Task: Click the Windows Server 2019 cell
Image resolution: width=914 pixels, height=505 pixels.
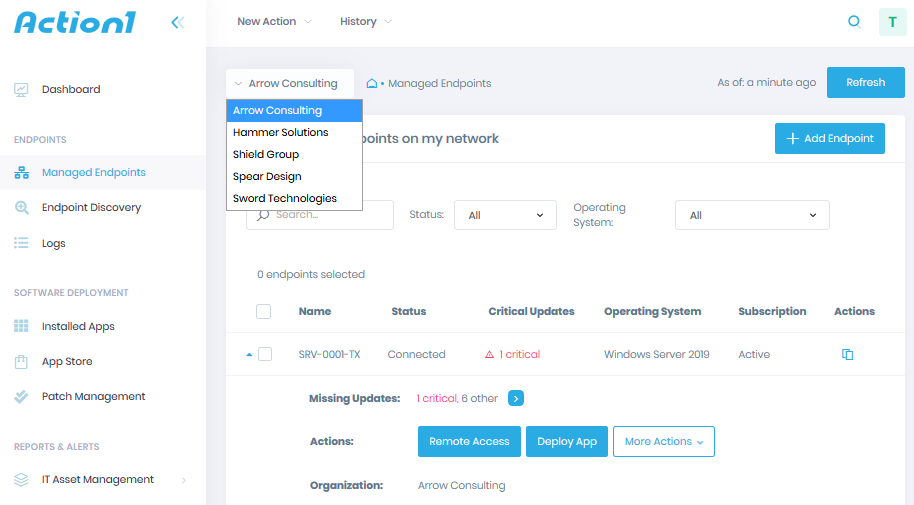Action: click(x=656, y=355)
